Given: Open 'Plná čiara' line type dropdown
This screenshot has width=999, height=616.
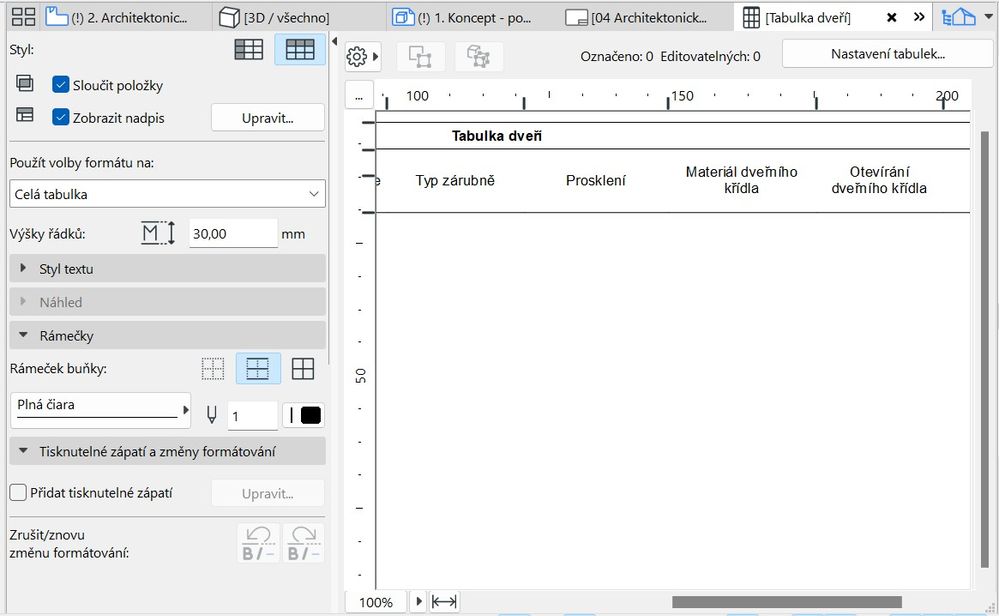Looking at the screenshot, I should click(101, 410).
